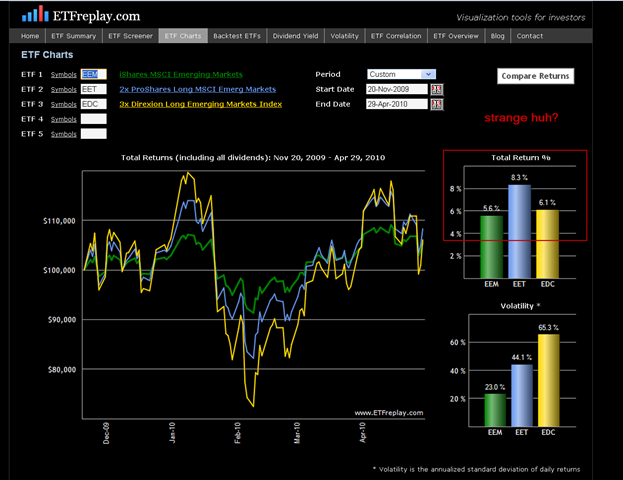The image size is (623, 480).
Task: Click the 65.3 % volatility label above EDC
Action: tap(548, 328)
